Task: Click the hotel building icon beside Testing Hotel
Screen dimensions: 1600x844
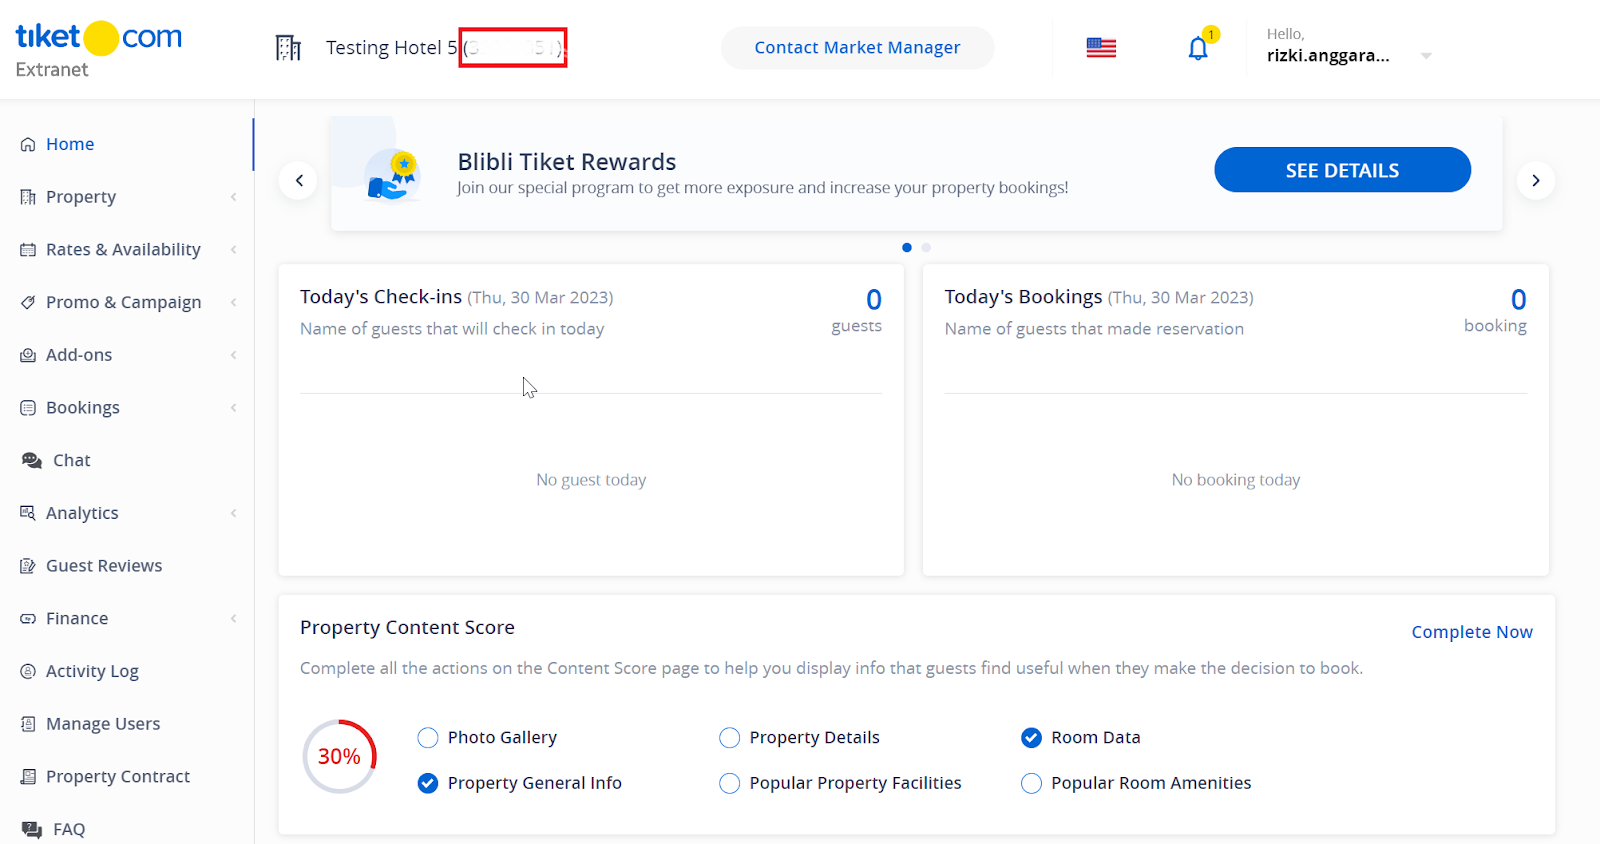Action: tap(288, 47)
